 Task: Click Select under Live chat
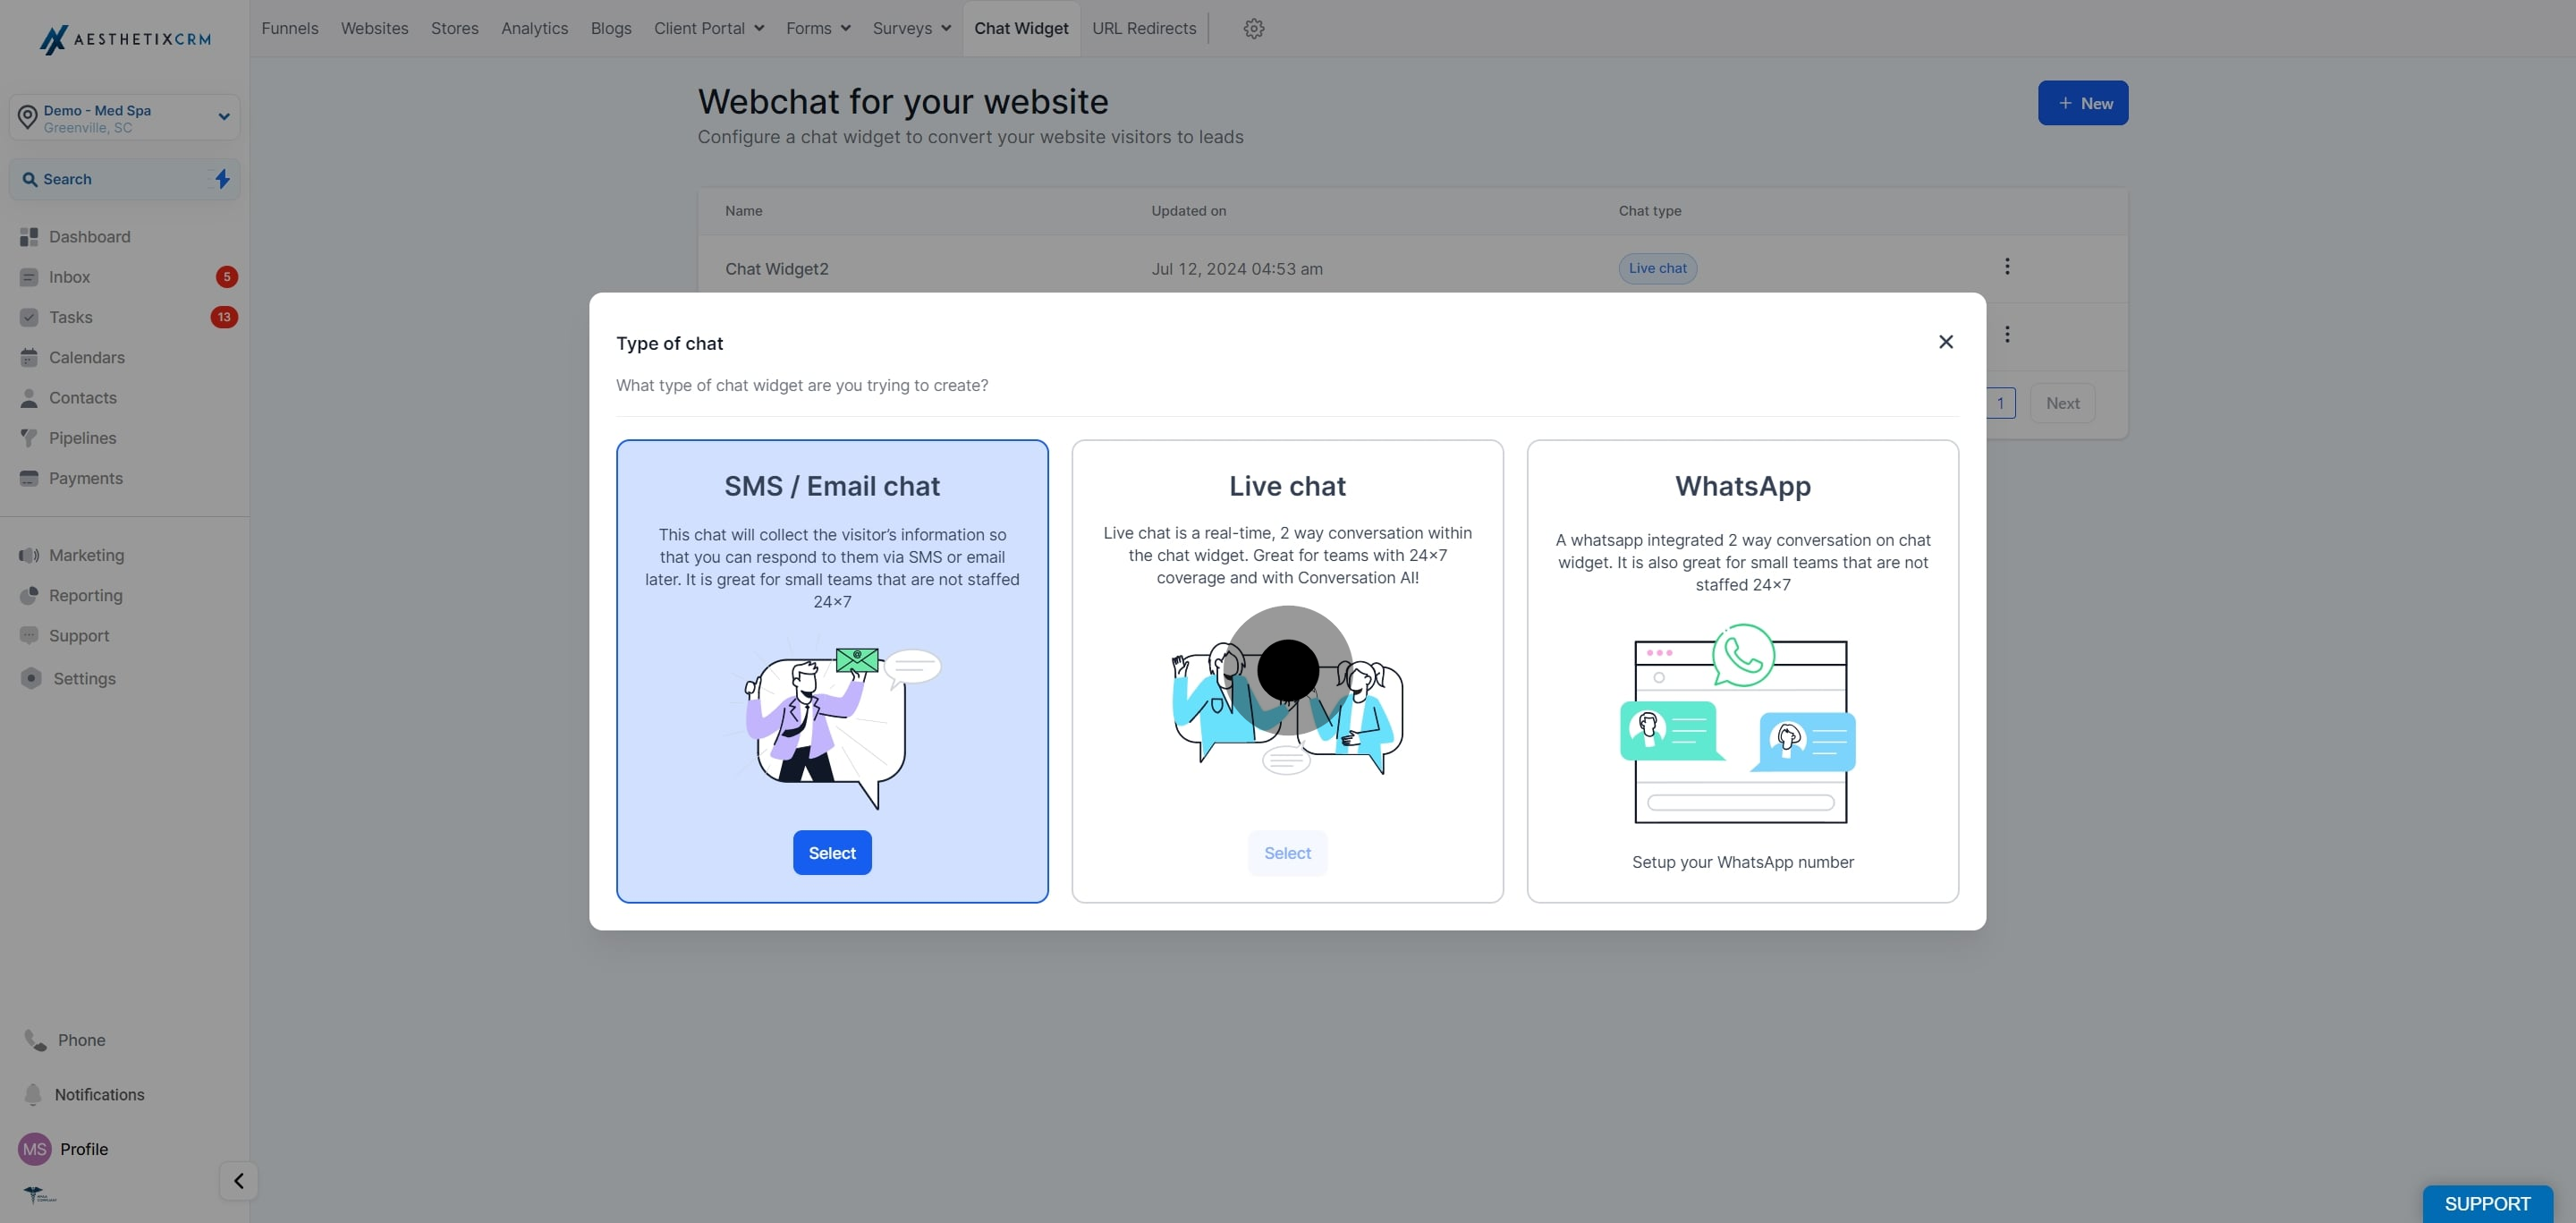click(x=1286, y=852)
